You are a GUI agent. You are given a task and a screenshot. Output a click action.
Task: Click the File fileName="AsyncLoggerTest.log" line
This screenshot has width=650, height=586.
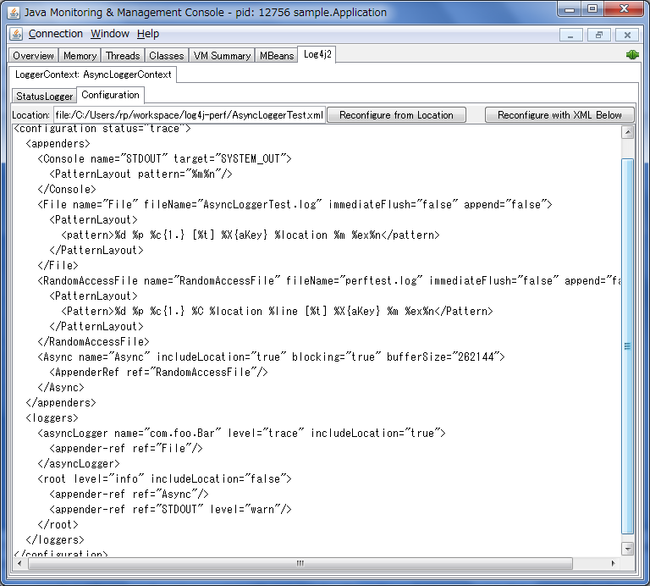tap(295, 205)
